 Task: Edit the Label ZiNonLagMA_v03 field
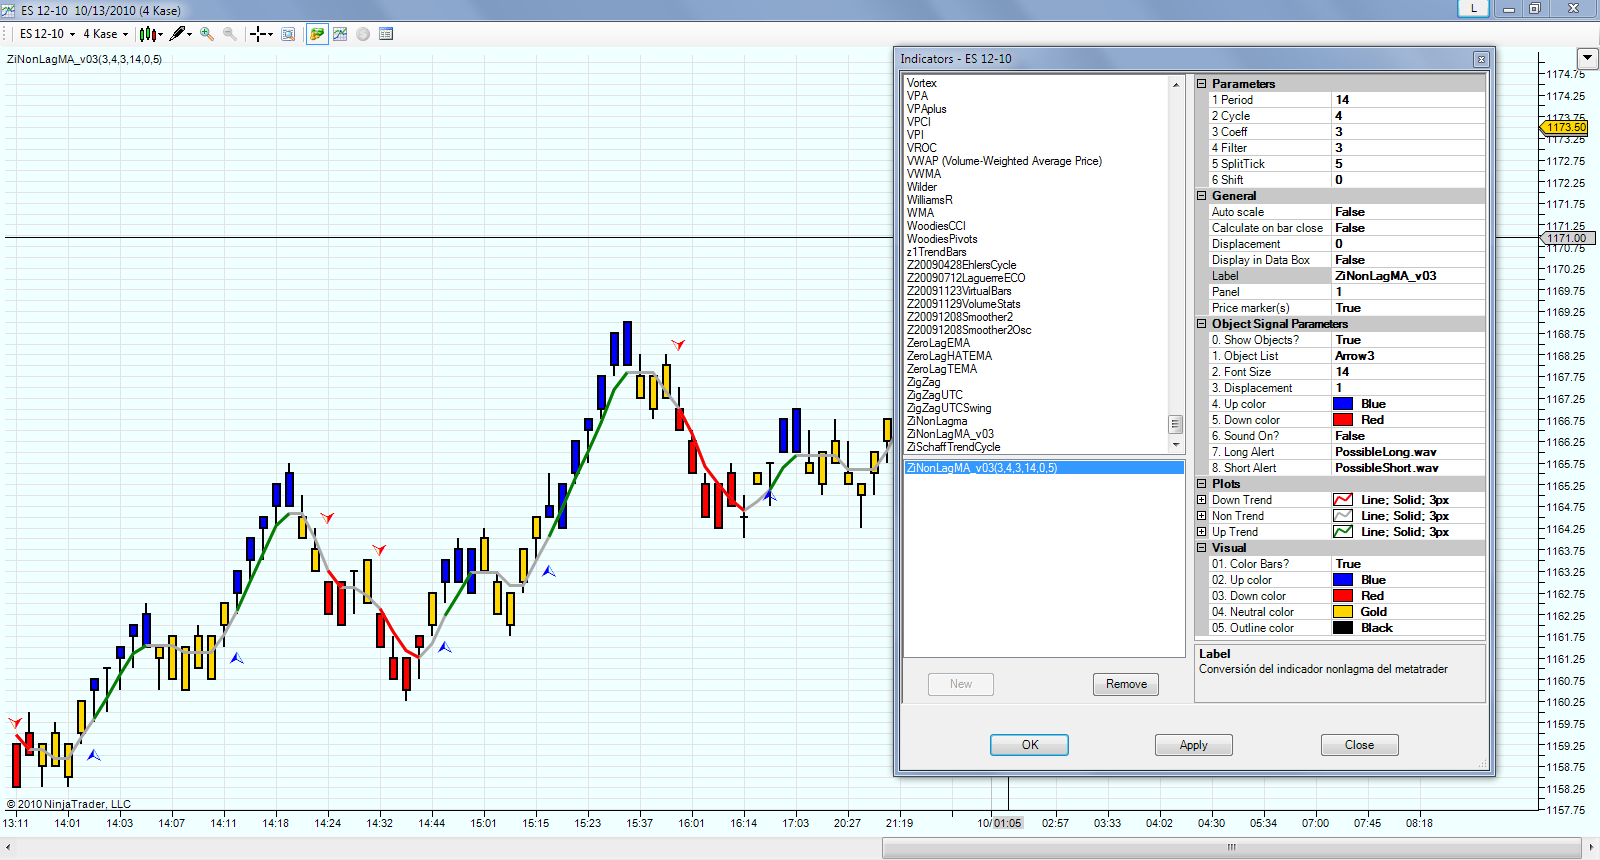tap(1408, 276)
